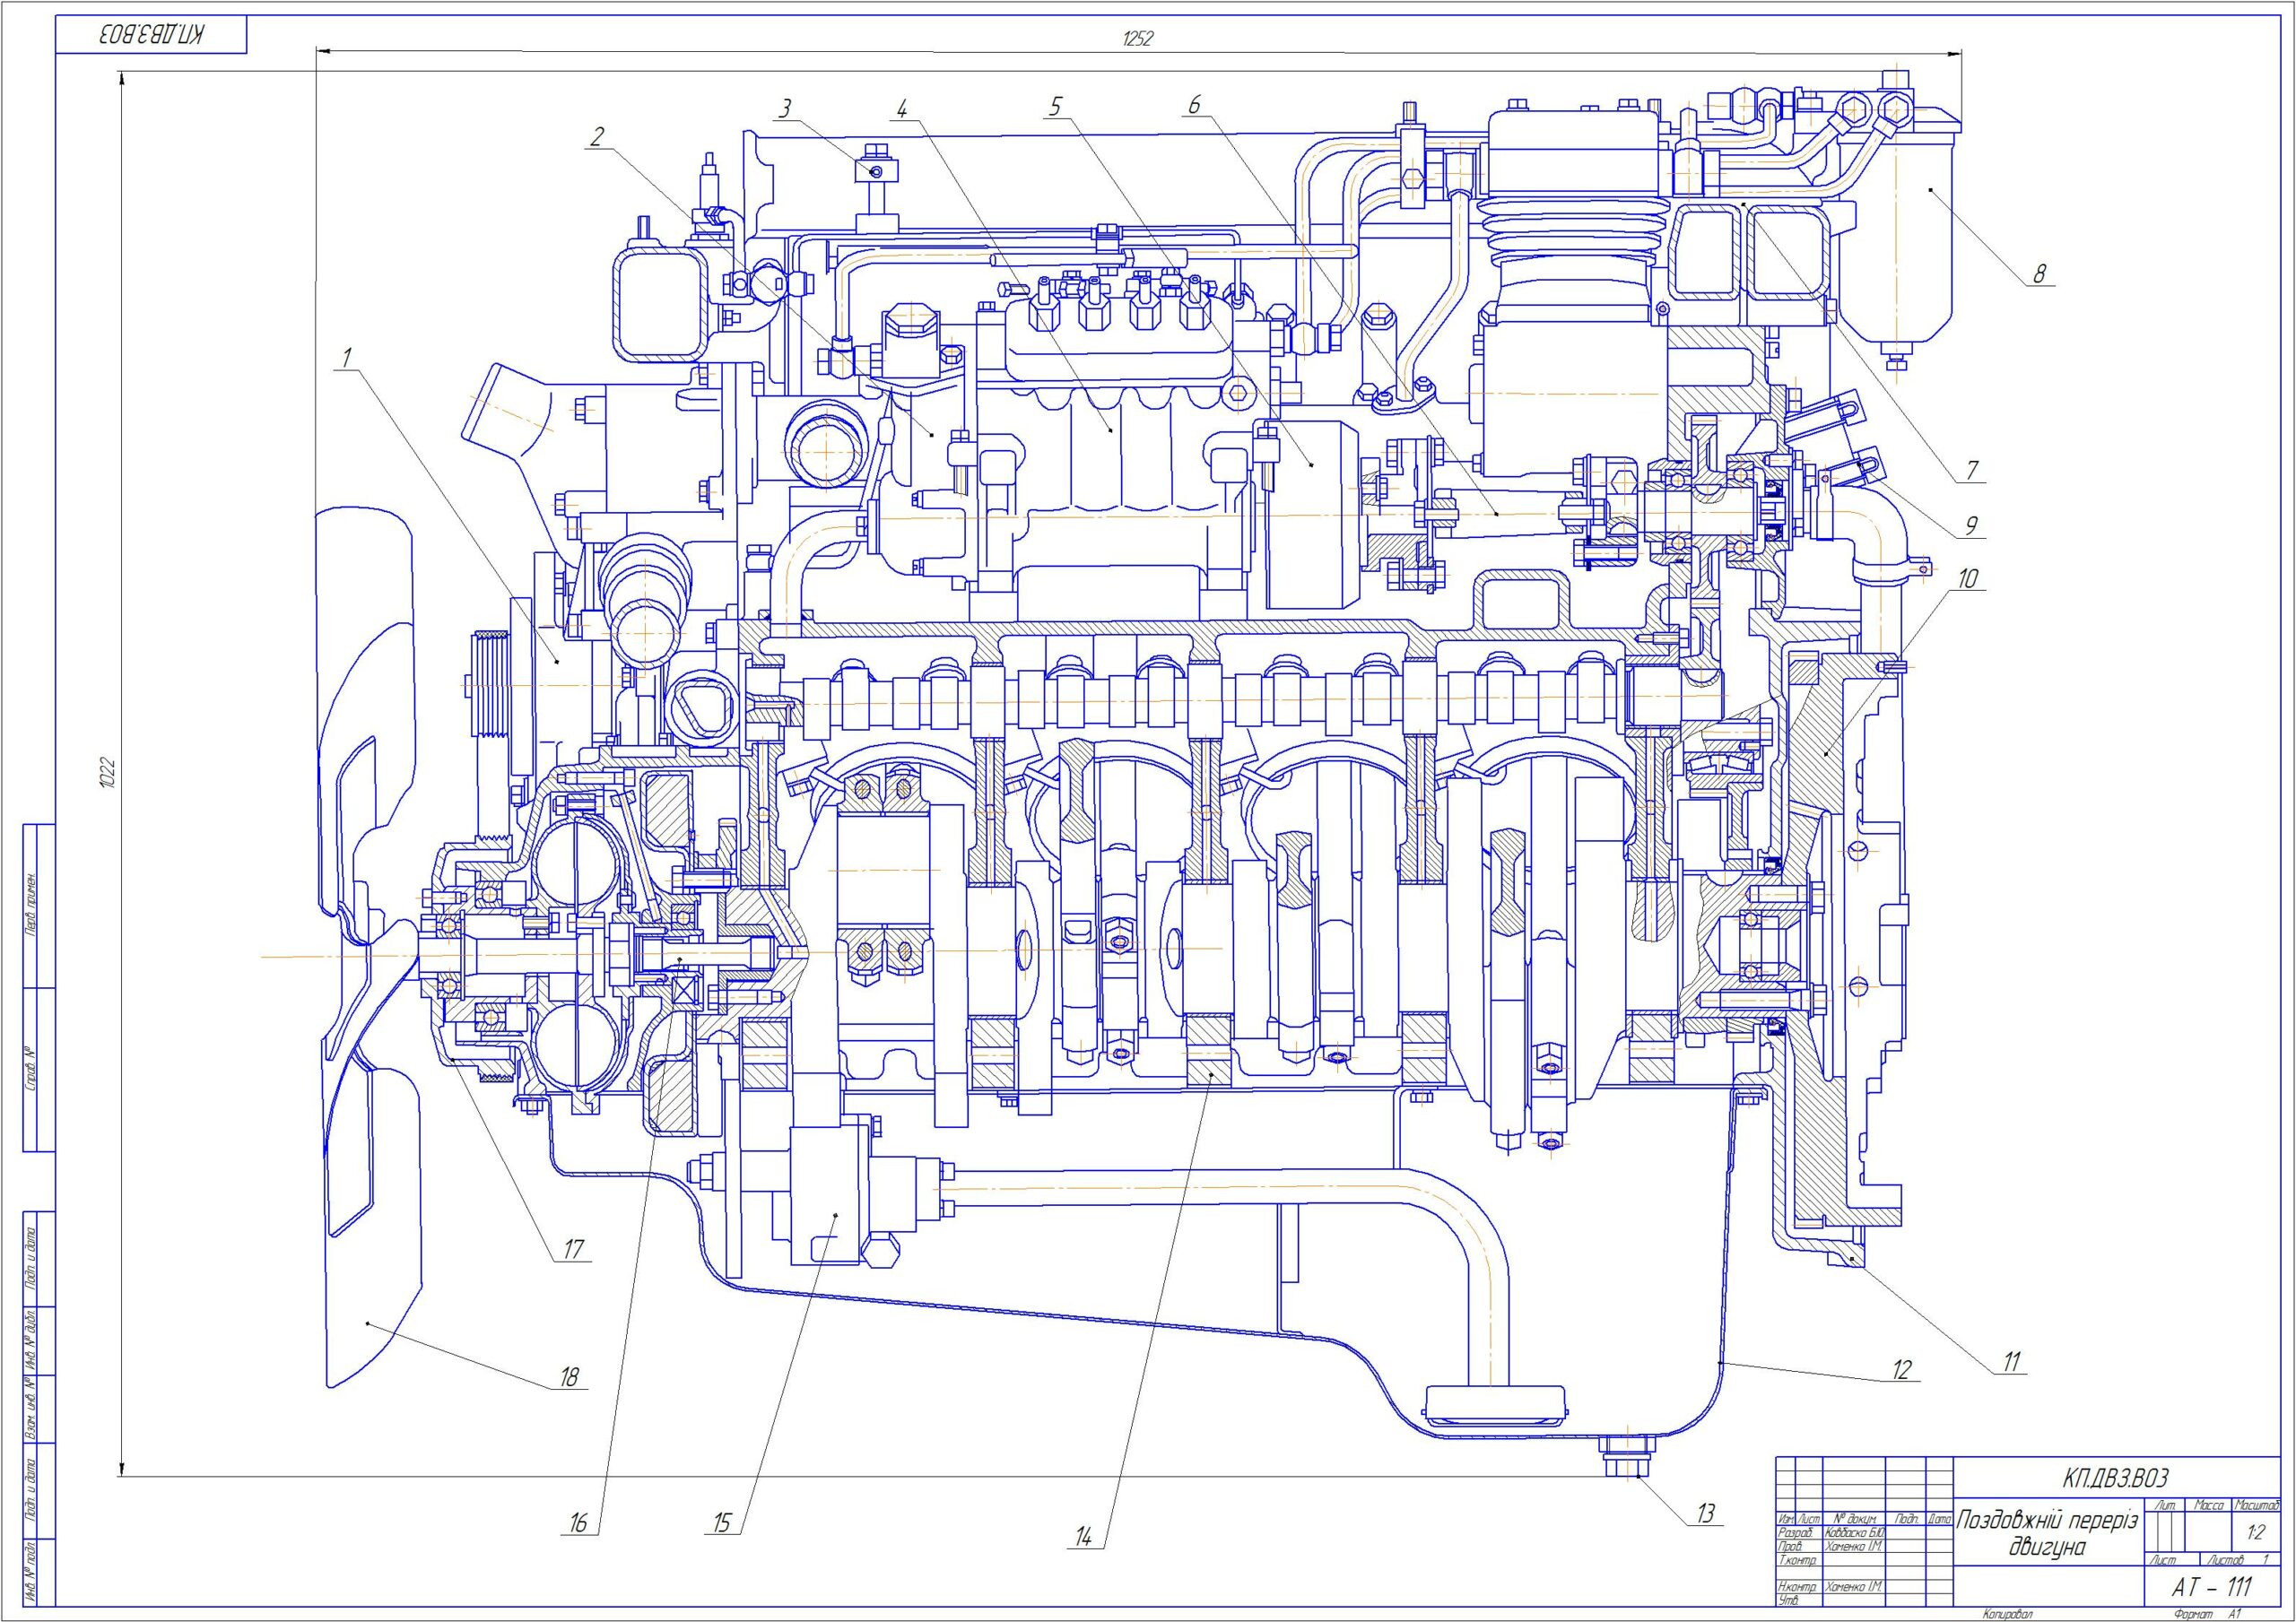Click callout number 7 label
Image resolution: width=2296 pixels, height=1622 pixels.
coord(1972,470)
